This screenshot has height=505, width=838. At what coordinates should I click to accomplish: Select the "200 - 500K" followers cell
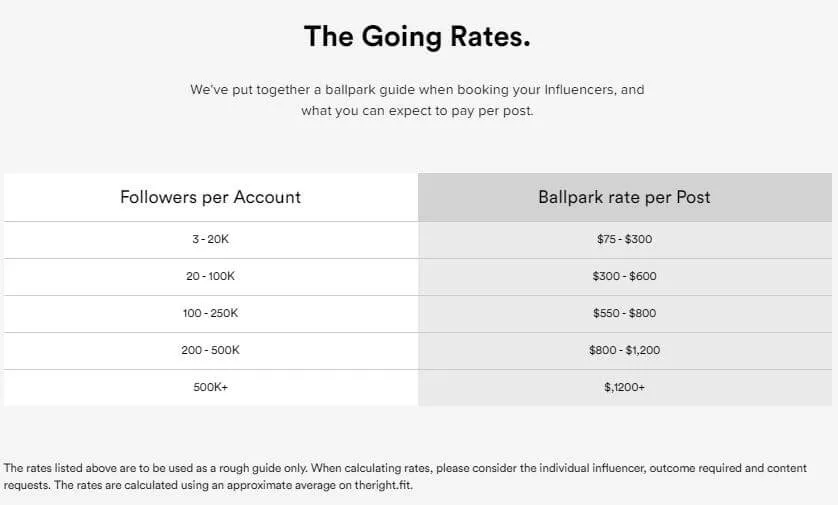click(210, 350)
